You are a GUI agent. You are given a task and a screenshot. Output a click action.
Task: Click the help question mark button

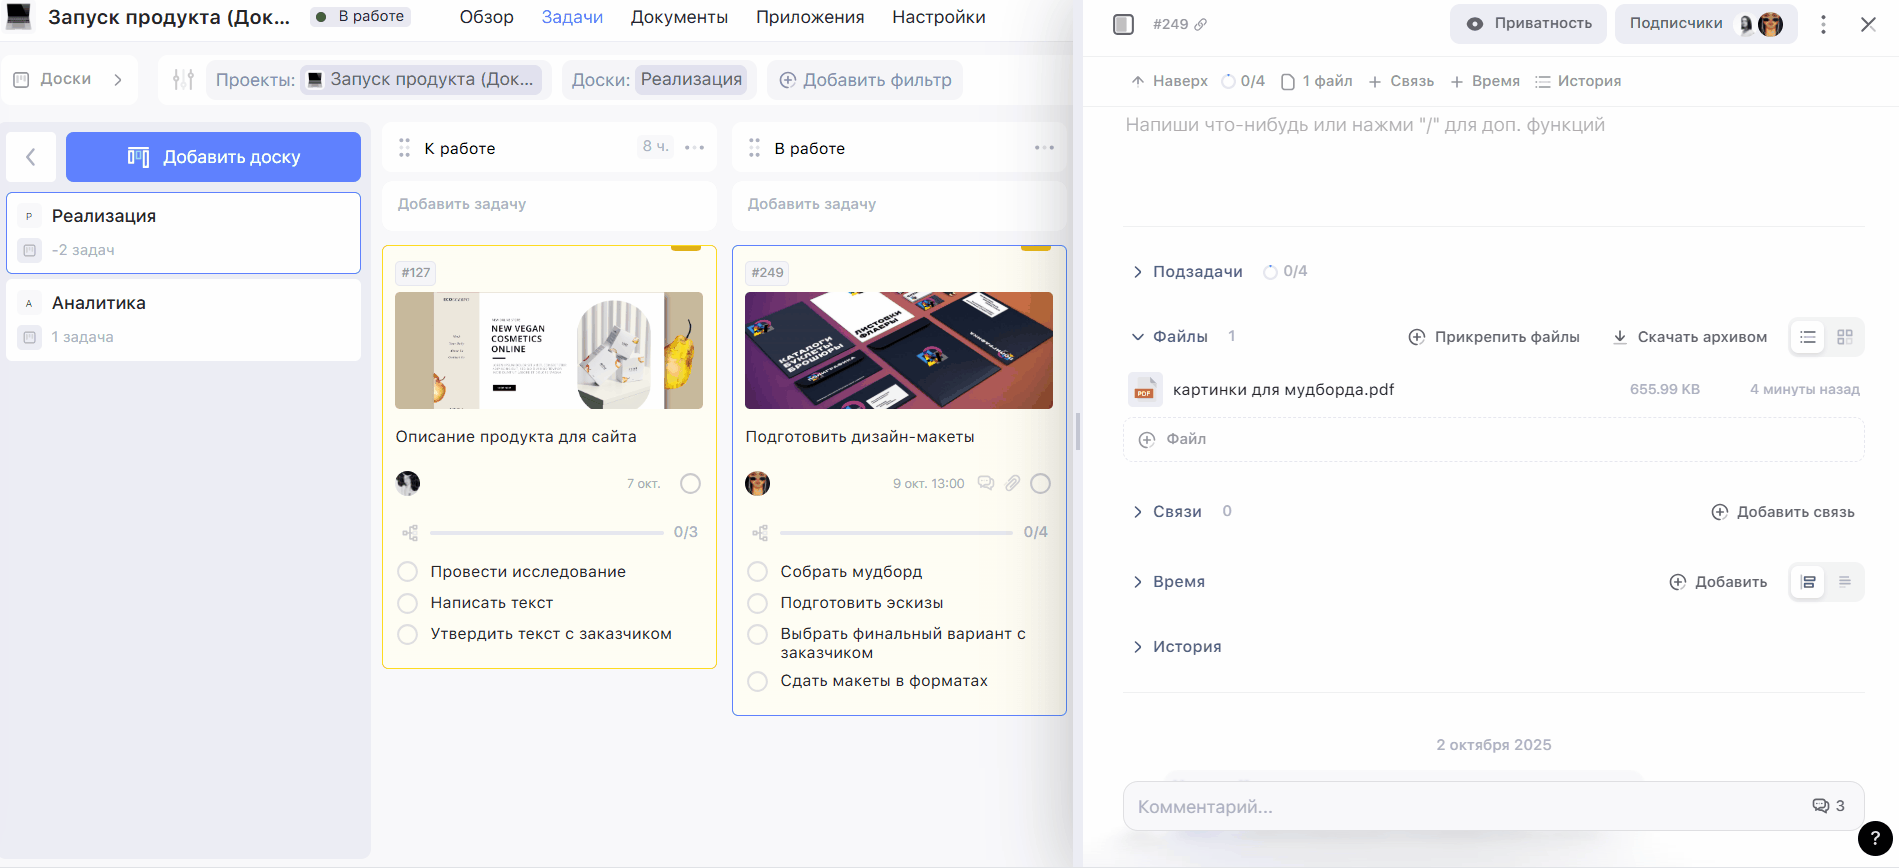(1875, 839)
